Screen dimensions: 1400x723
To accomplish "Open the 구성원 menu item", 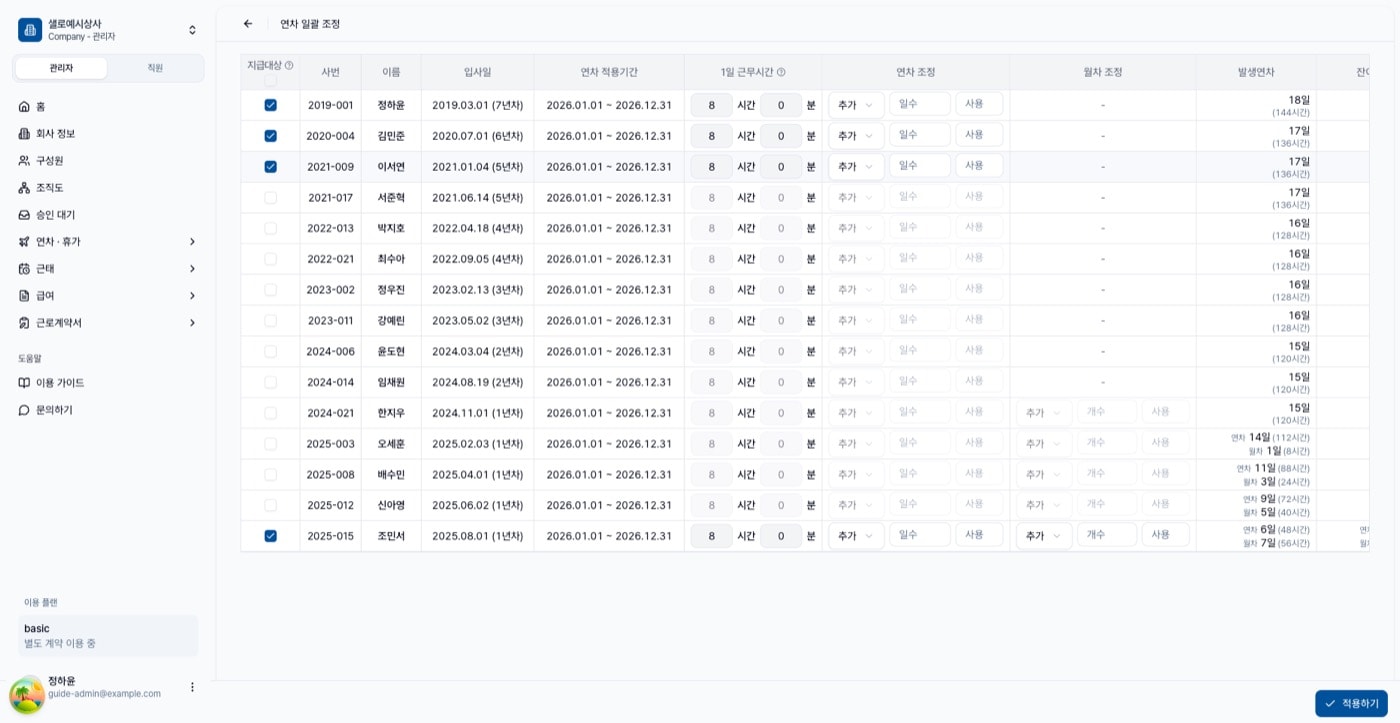I will [x=108, y=160].
